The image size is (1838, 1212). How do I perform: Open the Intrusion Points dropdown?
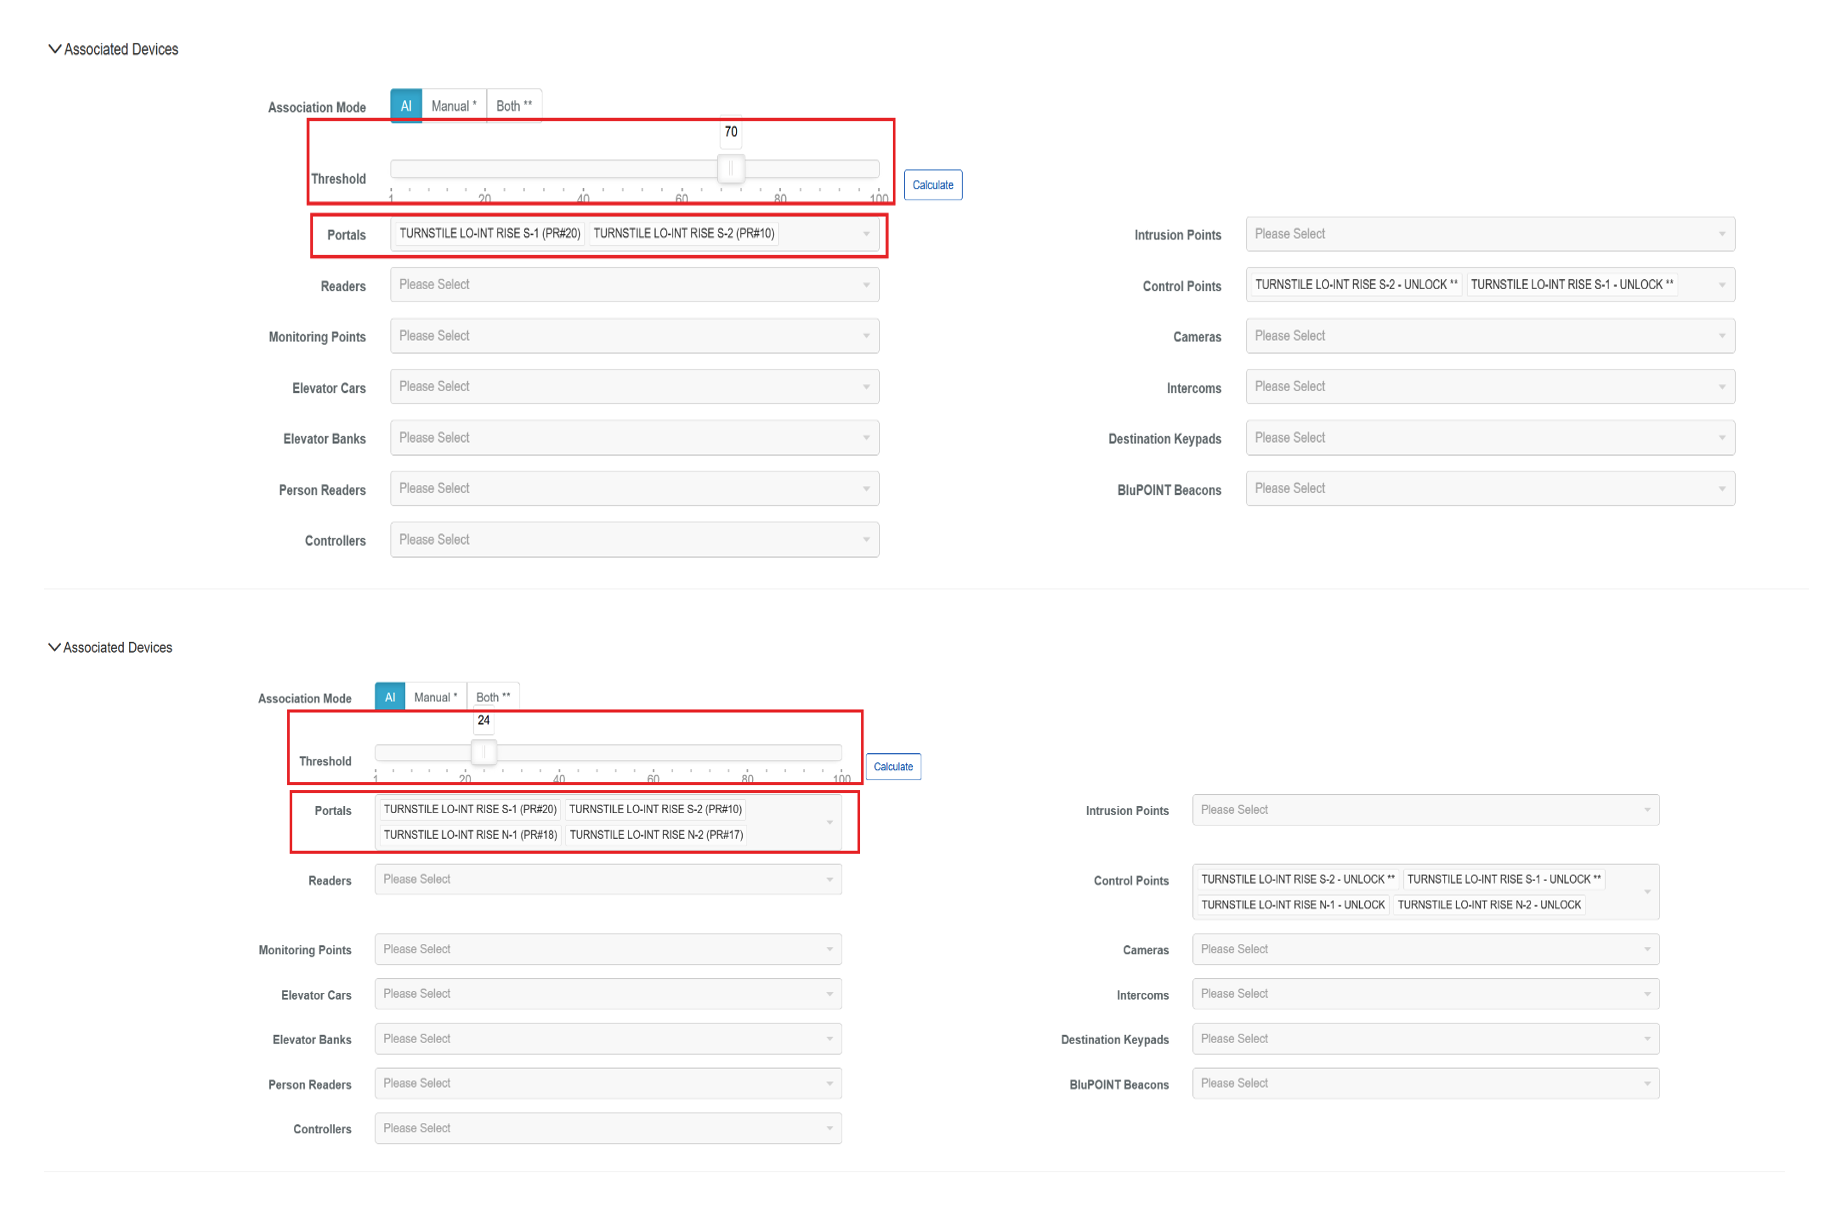pyautogui.click(x=1489, y=233)
